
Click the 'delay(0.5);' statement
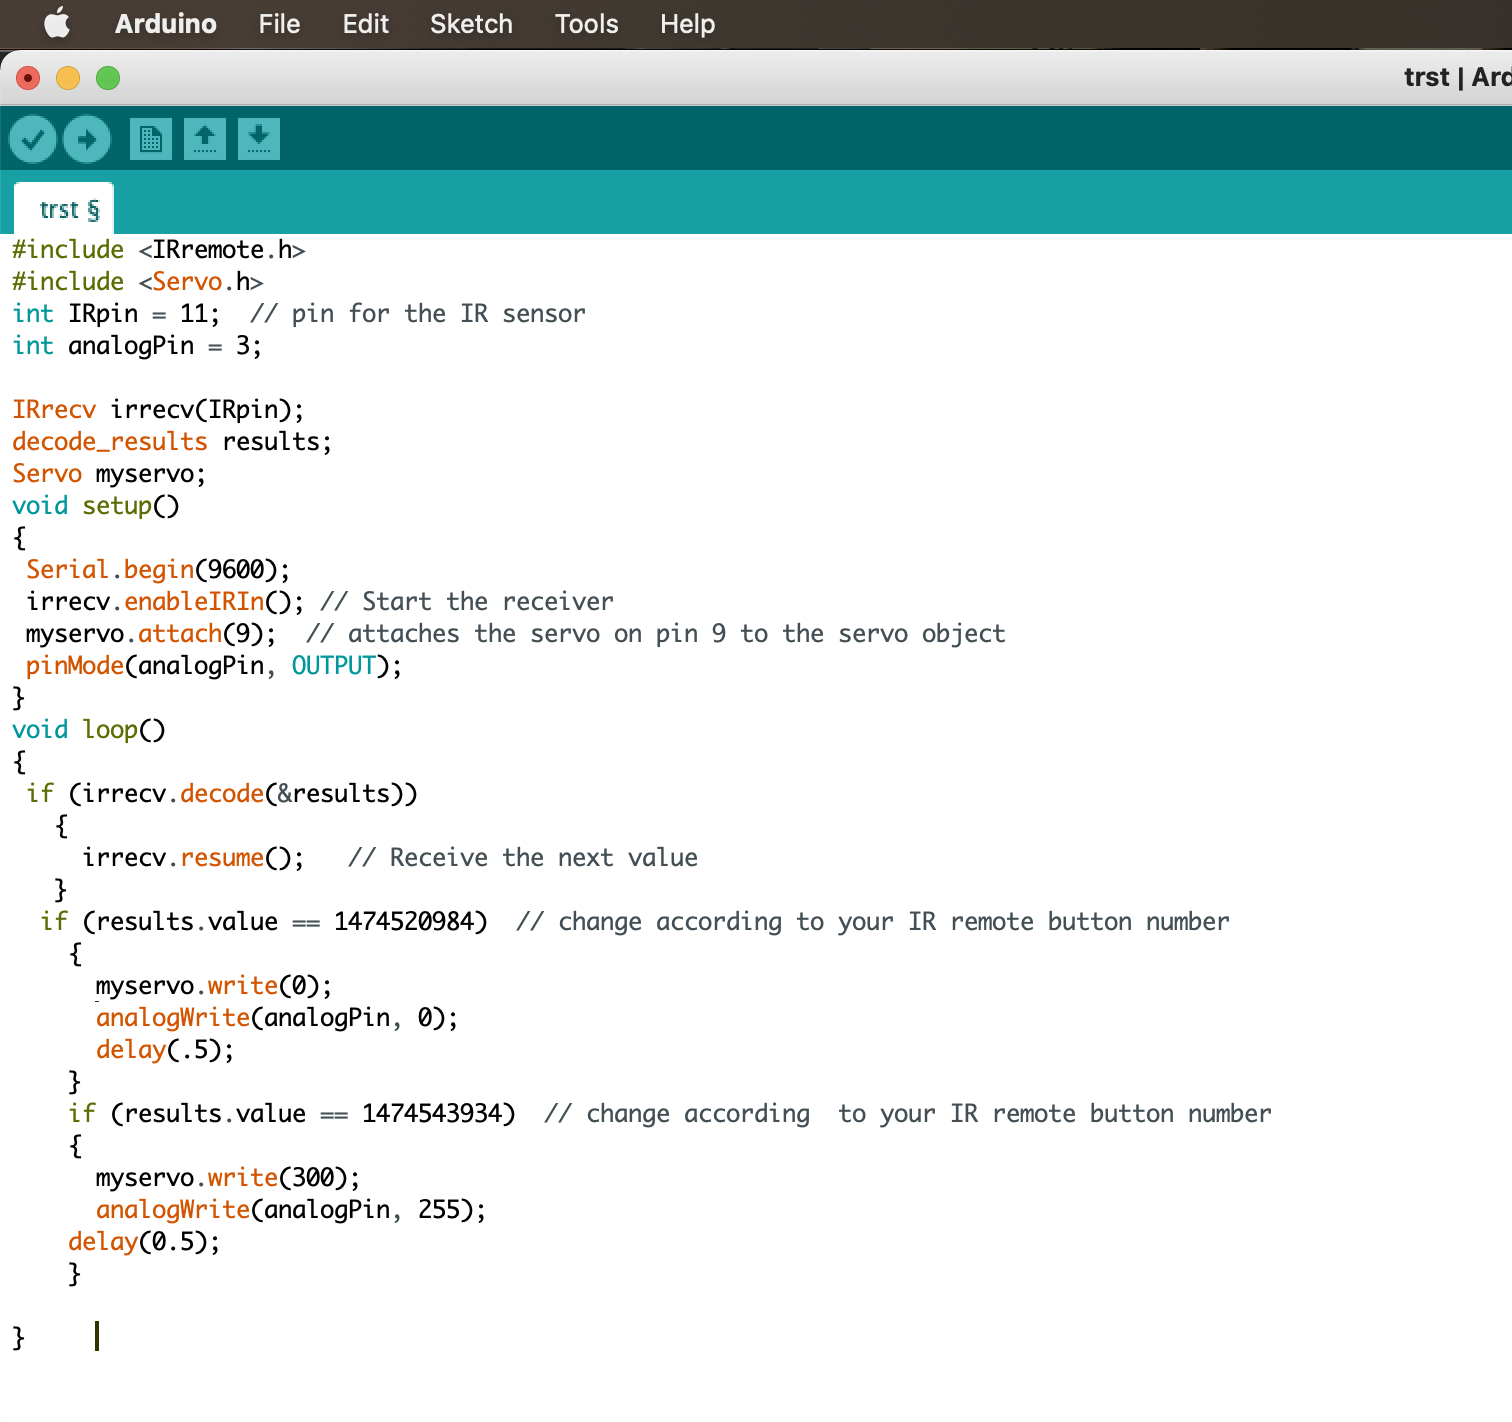144,1242
